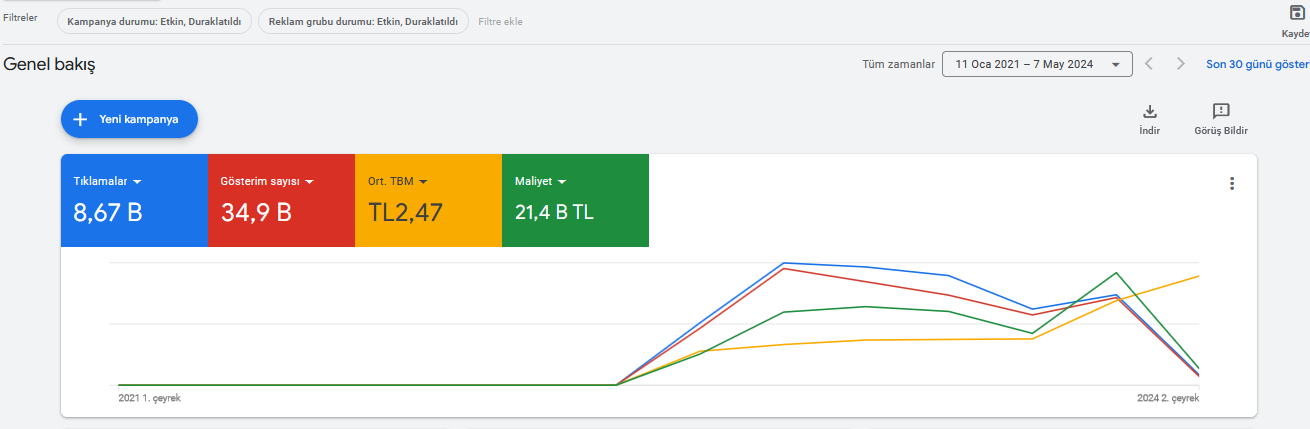Click the Filtre ekle field
The width and height of the screenshot is (1310, 429).
coord(500,21)
